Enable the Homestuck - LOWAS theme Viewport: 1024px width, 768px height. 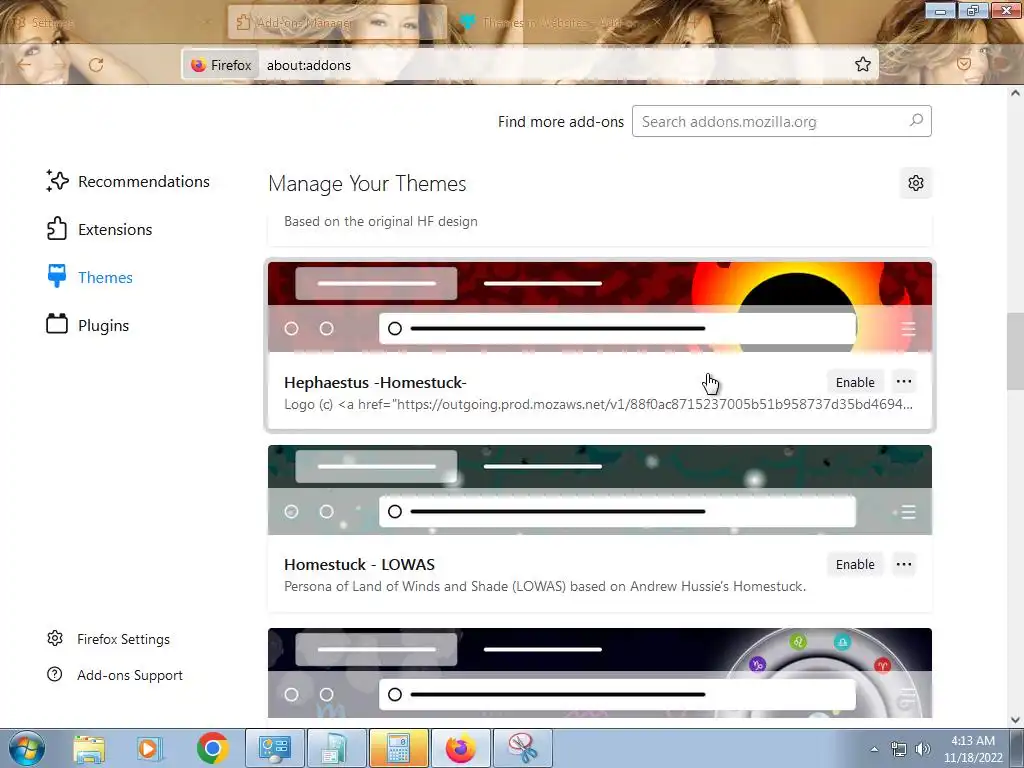pyautogui.click(x=855, y=564)
